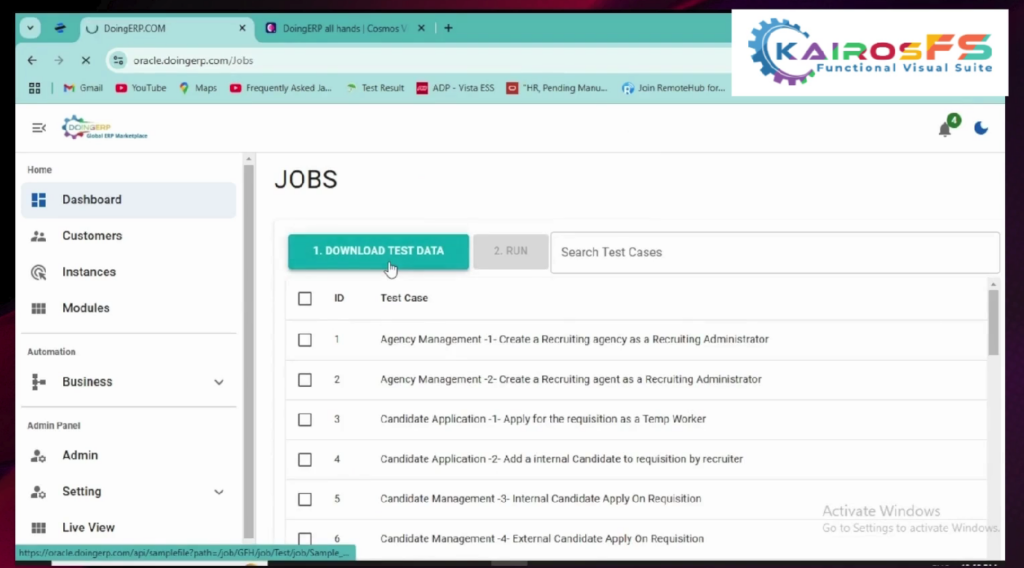Image resolution: width=1024 pixels, height=568 pixels.
Task: Check the select-all checkbox in table header
Action: tap(305, 298)
